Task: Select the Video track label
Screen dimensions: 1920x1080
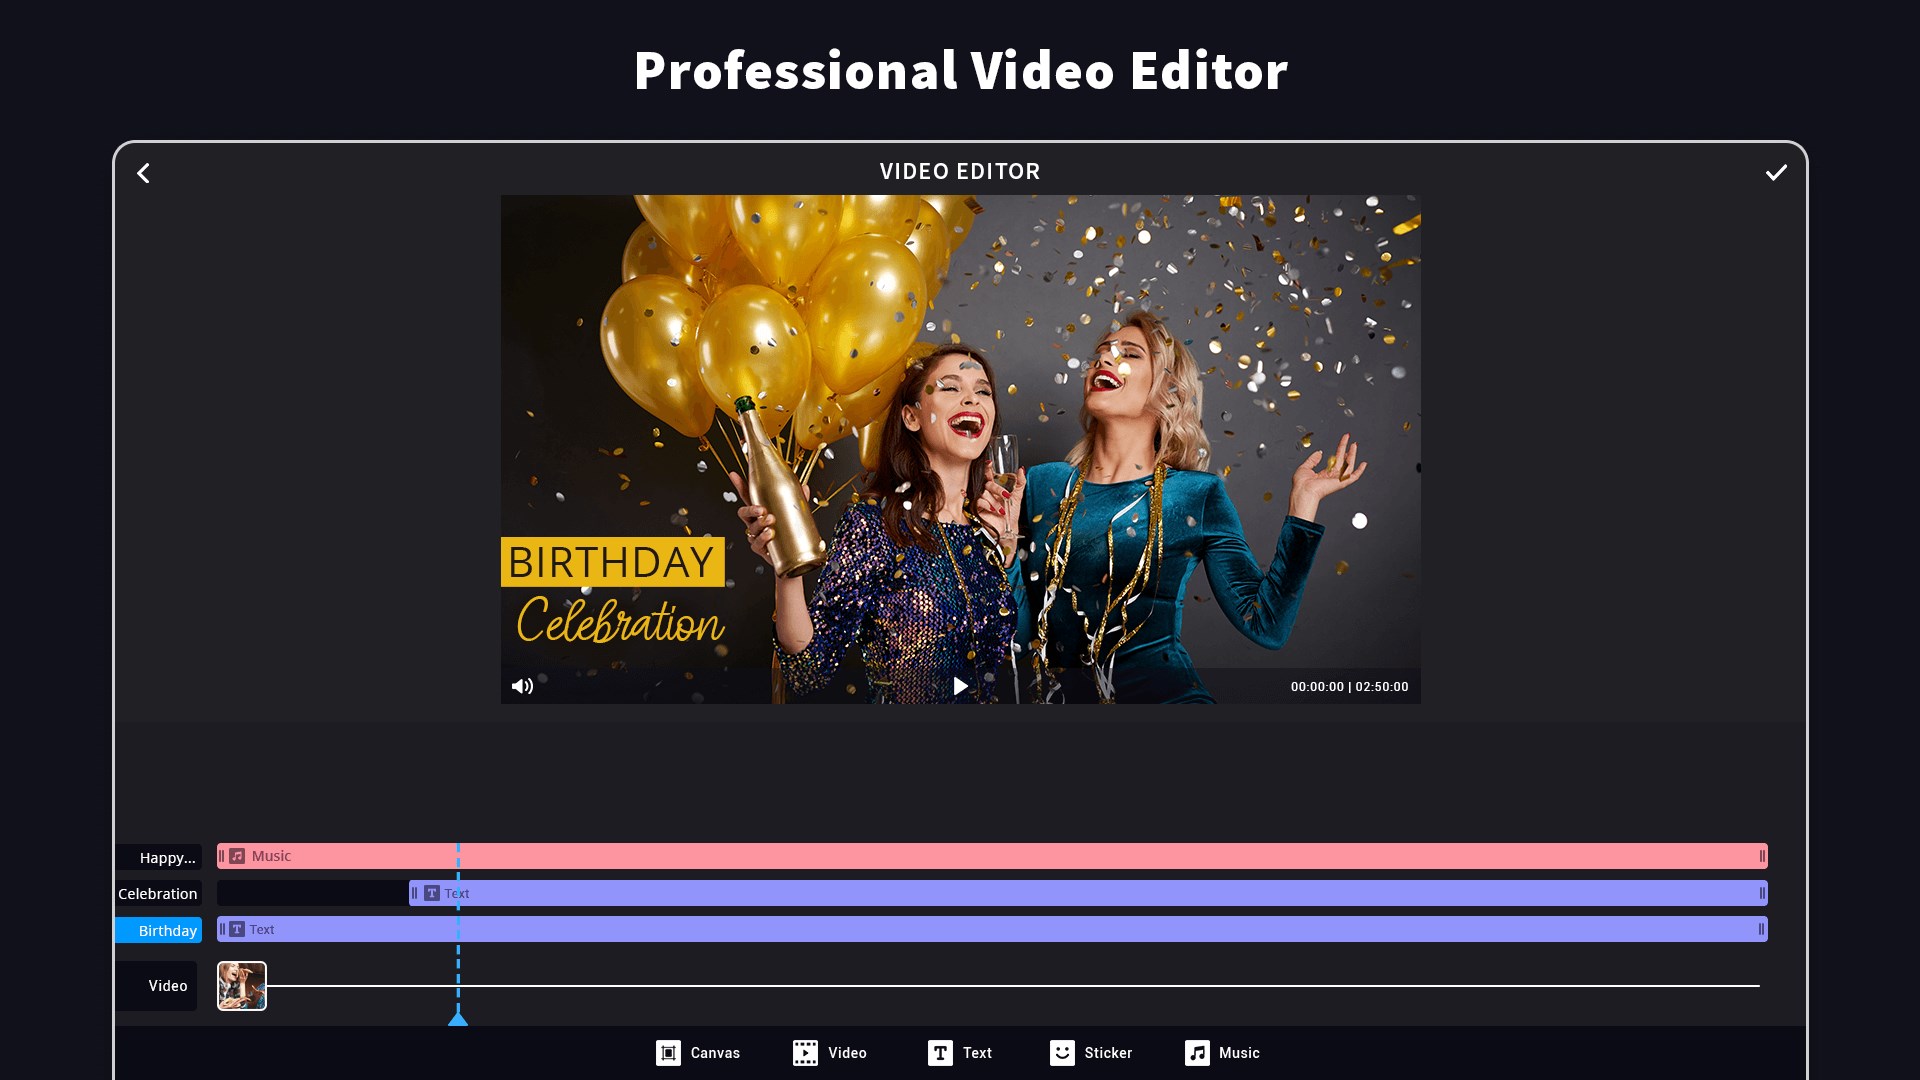Action: click(158, 986)
